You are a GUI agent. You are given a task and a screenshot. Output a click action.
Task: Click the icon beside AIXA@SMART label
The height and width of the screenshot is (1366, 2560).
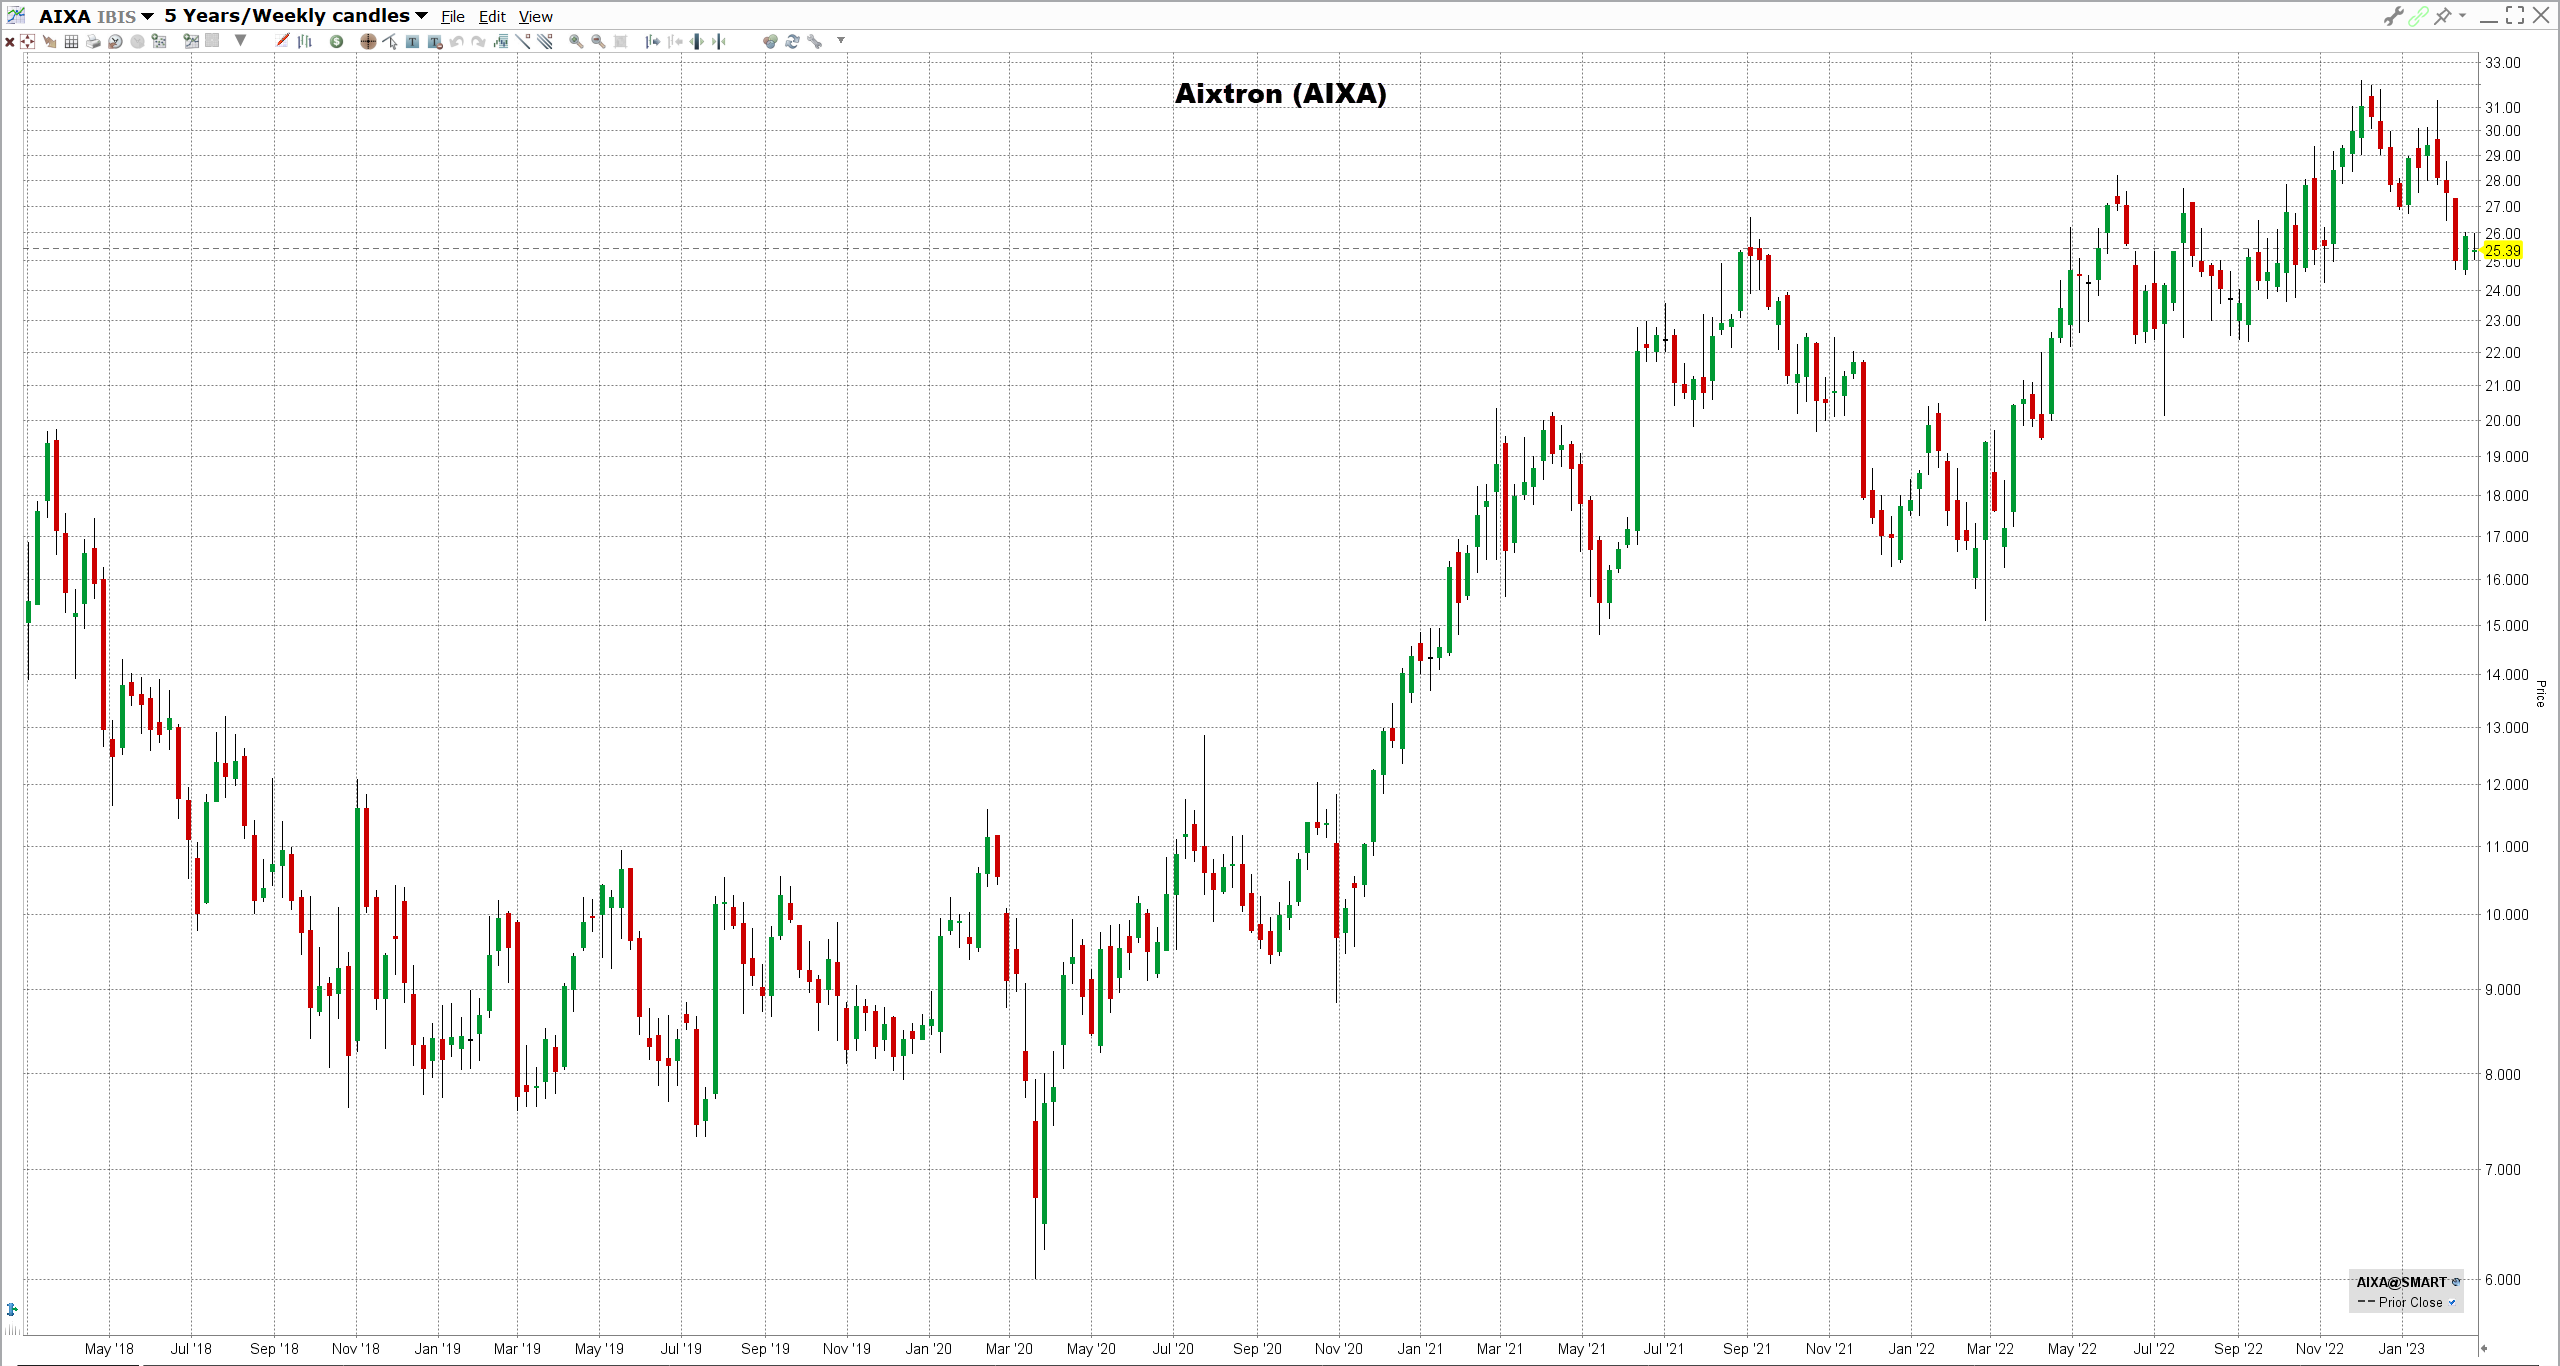[2456, 1282]
